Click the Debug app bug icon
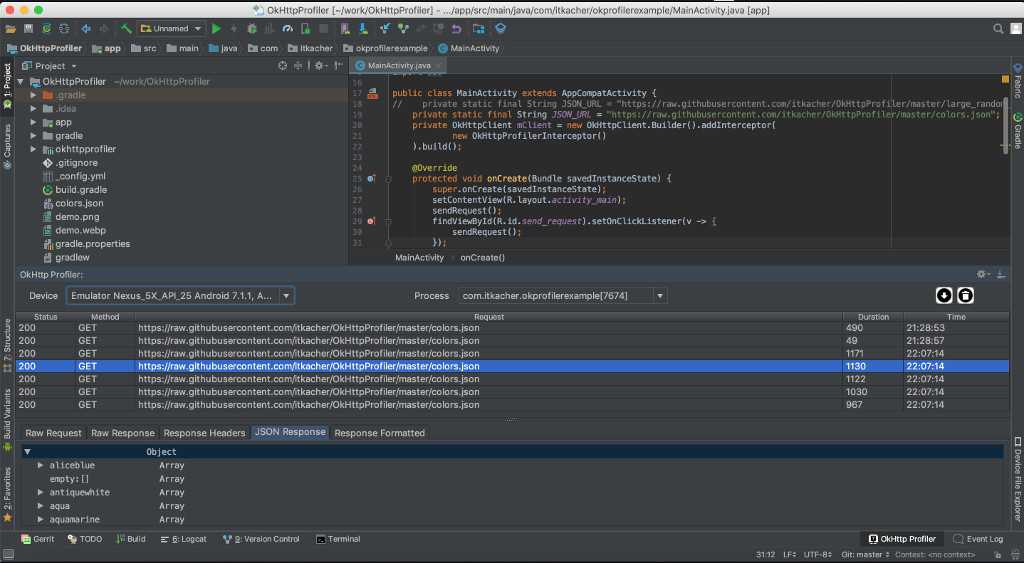Image resolution: width=1024 pixels, height=563 pixels. pos(252,29)
